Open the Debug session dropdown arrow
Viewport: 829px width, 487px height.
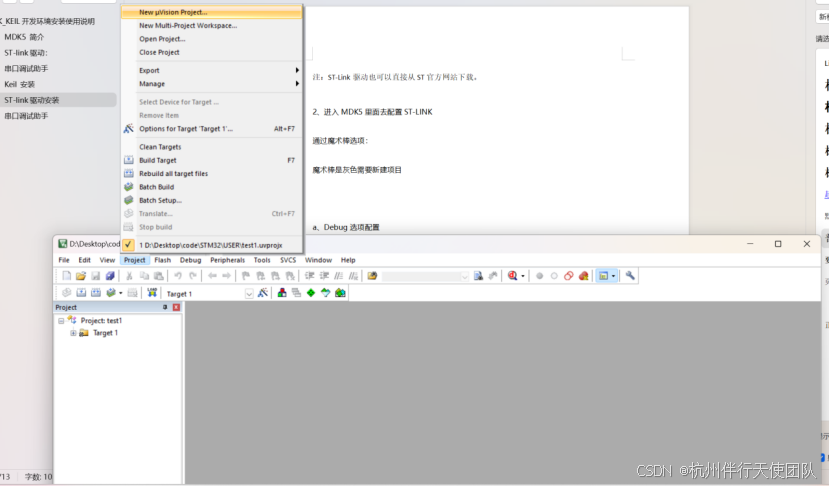tap(523, 276)
